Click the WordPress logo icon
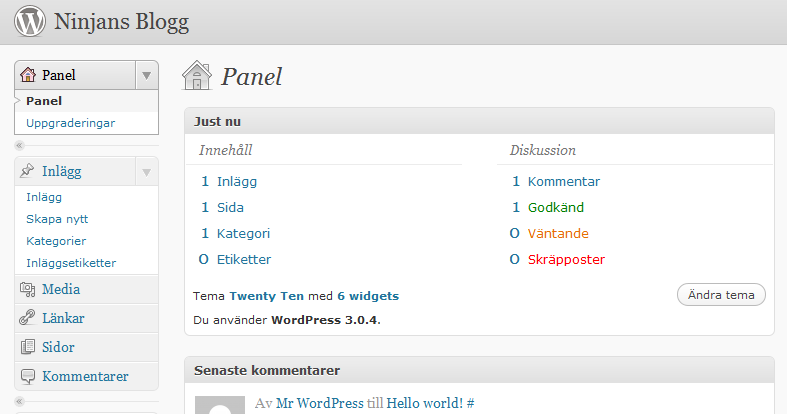The width and height of the screenshot is (787, 414). coord(30,21)
